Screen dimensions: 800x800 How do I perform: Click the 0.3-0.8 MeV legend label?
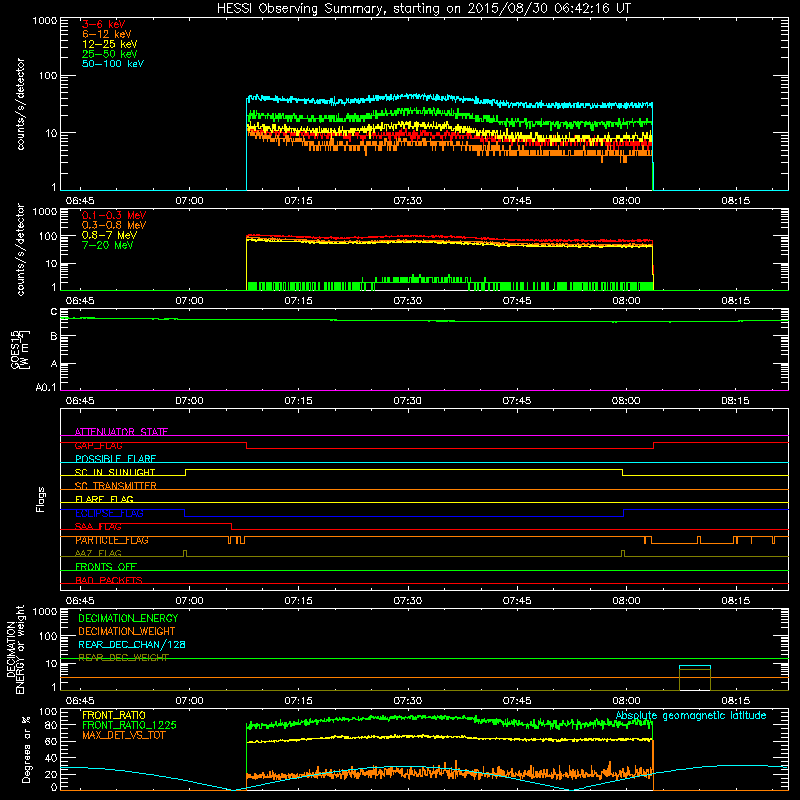(114, 225)
